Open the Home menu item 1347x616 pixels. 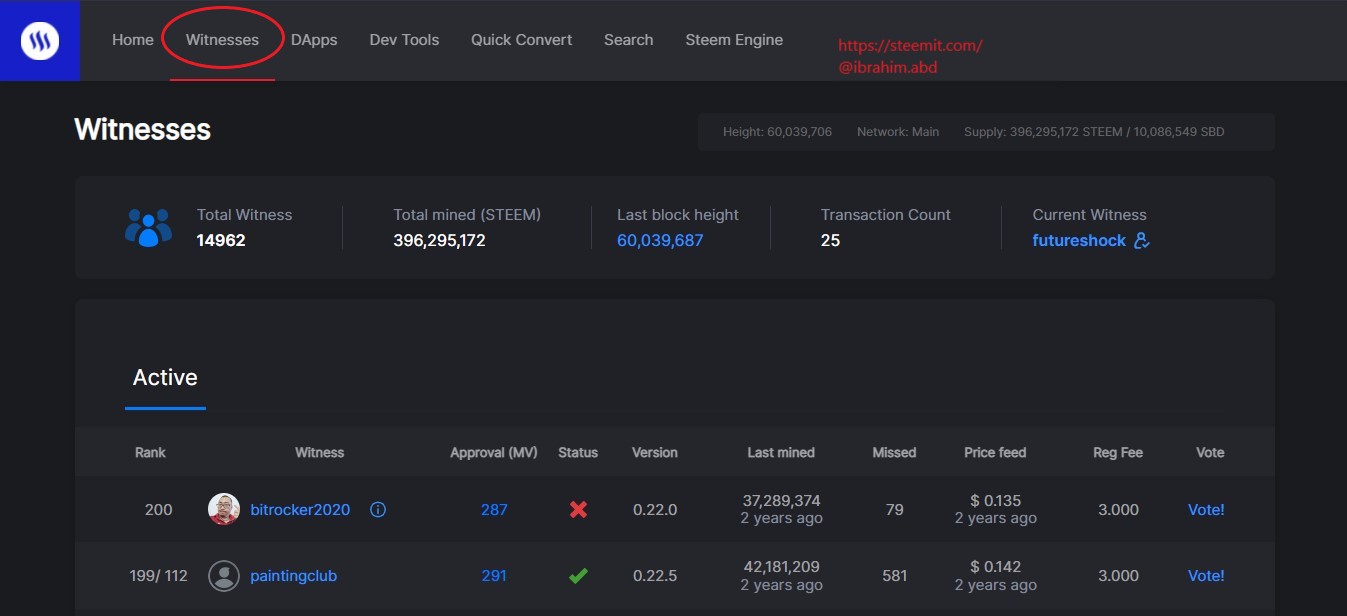click(133, 40)
